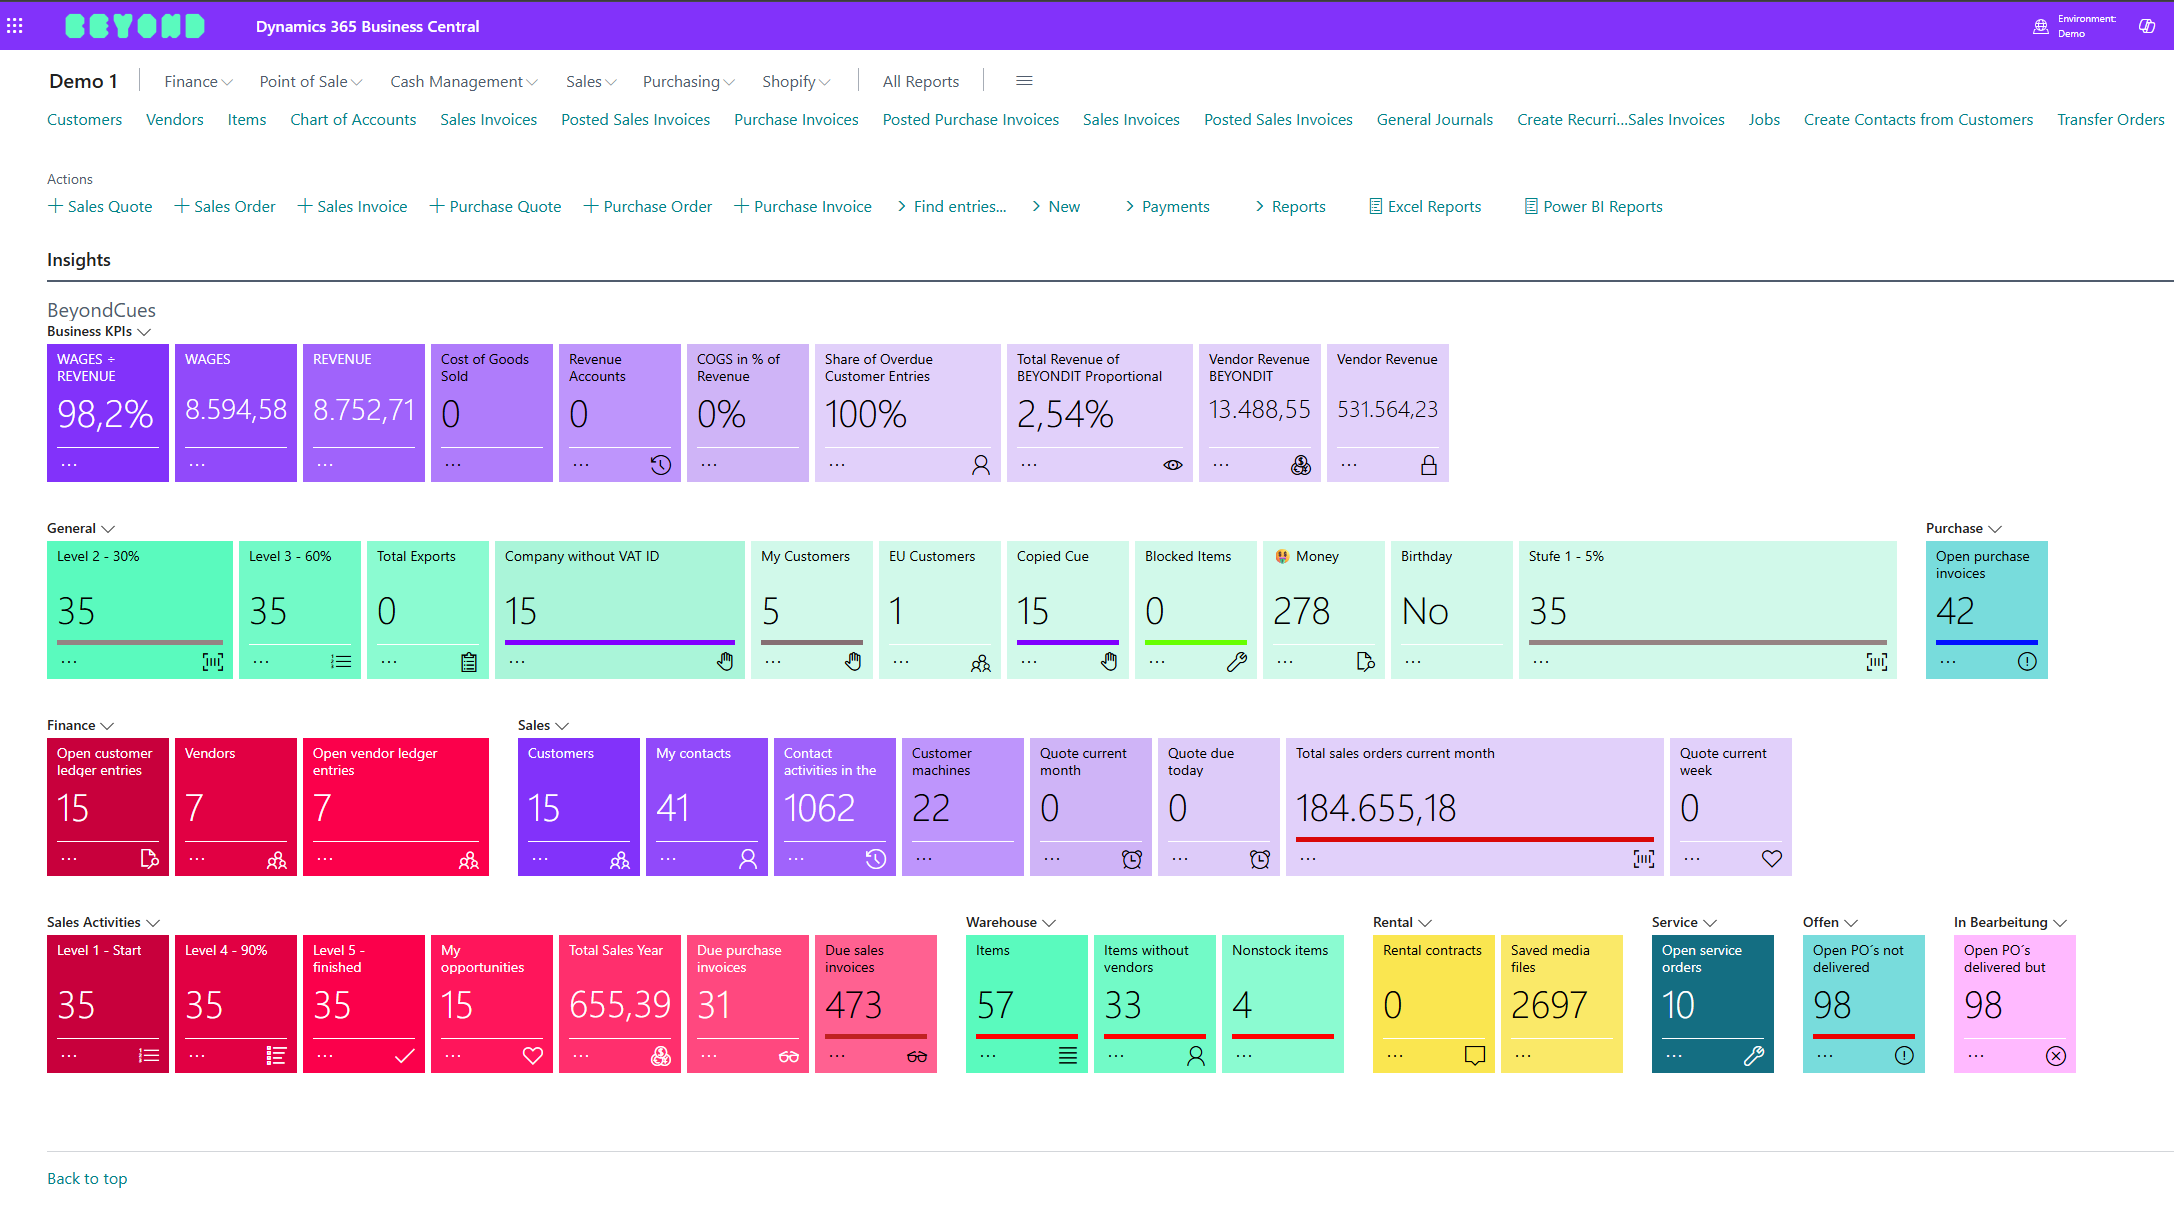Click the Copilot icon in header
Image resolution: width=2174 pixels, height=1217 pixels.
(2146, 26)
